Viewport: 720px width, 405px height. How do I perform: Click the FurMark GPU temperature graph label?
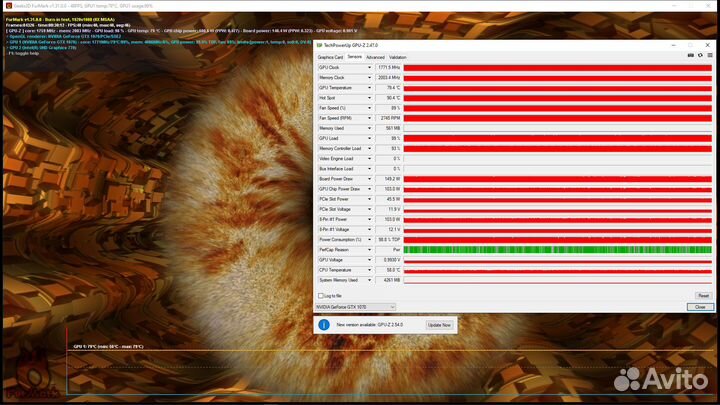(108, 347)
